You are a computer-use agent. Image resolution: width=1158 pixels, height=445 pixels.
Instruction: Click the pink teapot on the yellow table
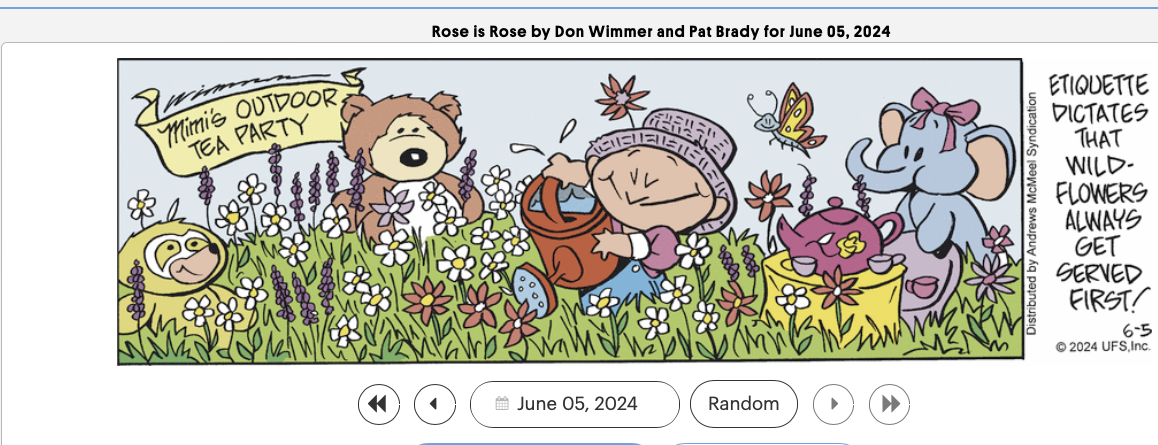tap(837, 233)
